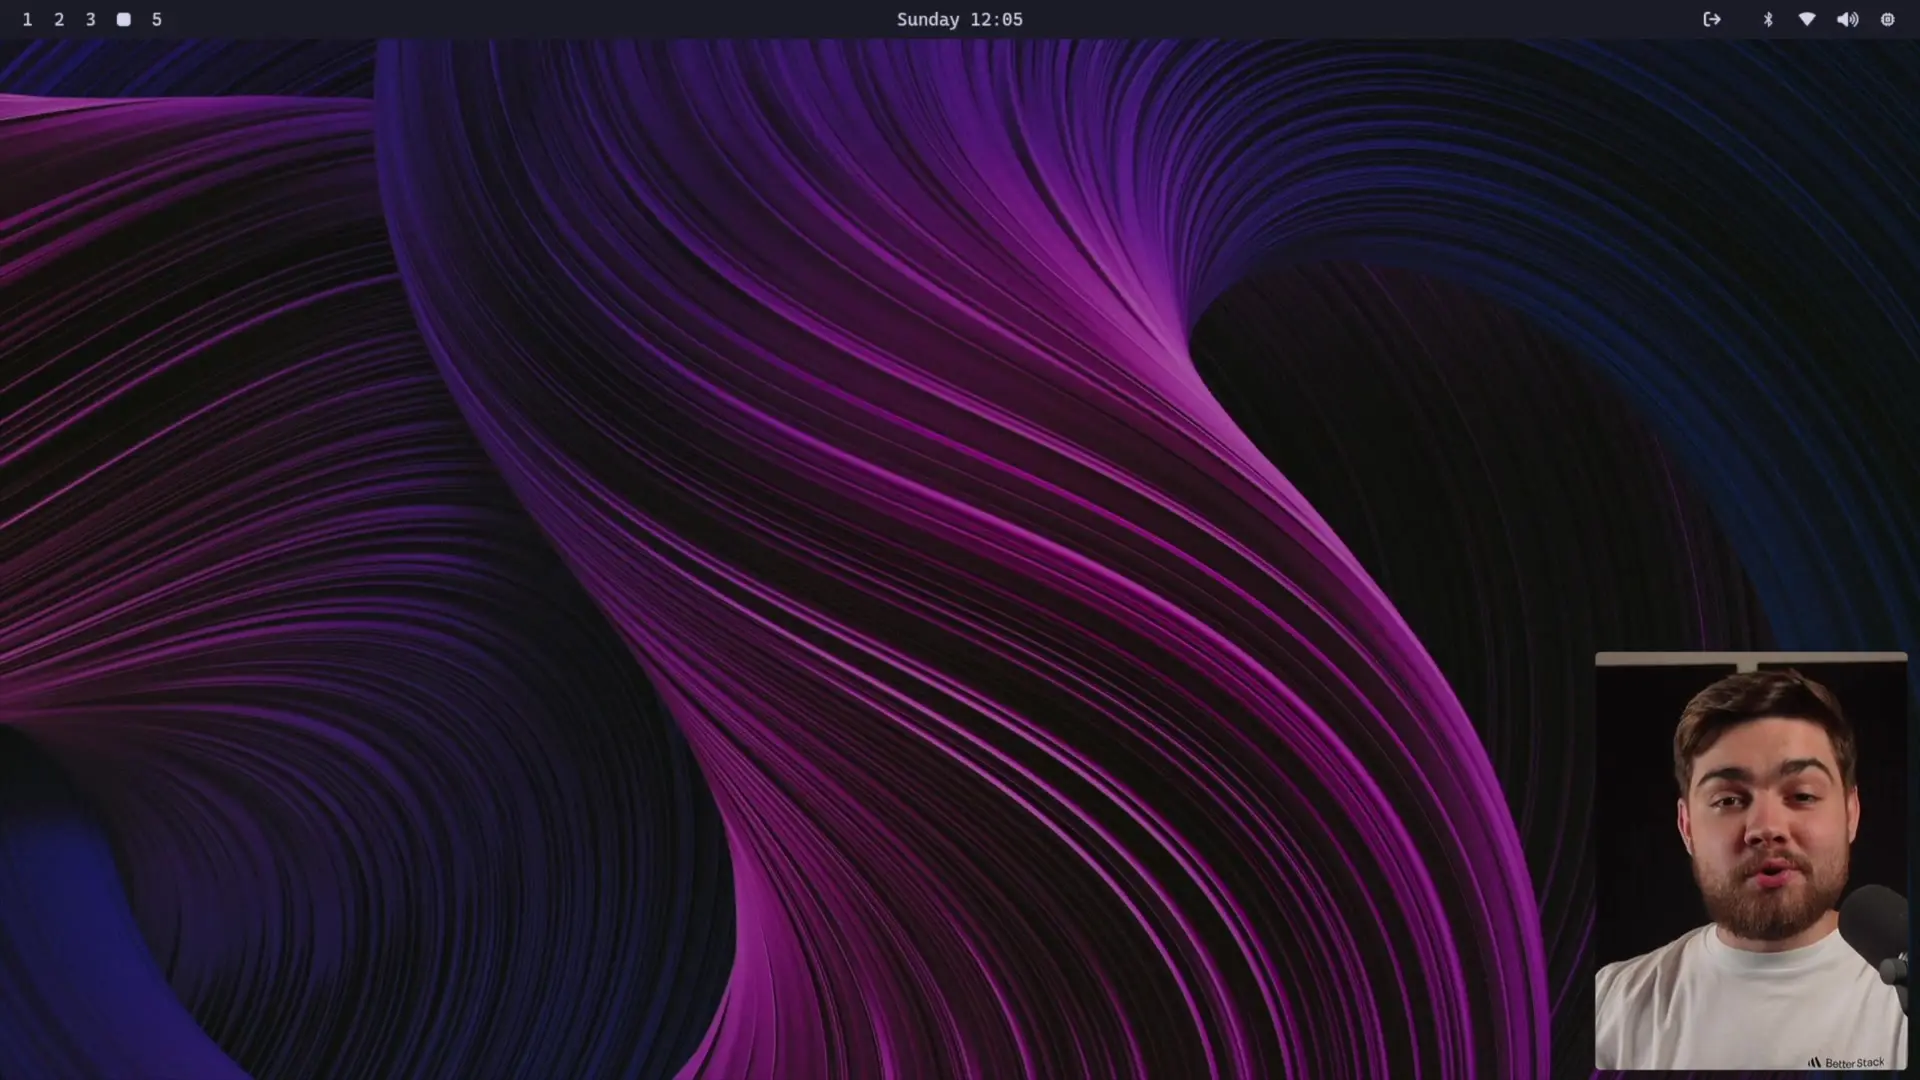Click the logout arrow icon
Viewport: 1920px width, 1080px height.
click(1712, 20)
